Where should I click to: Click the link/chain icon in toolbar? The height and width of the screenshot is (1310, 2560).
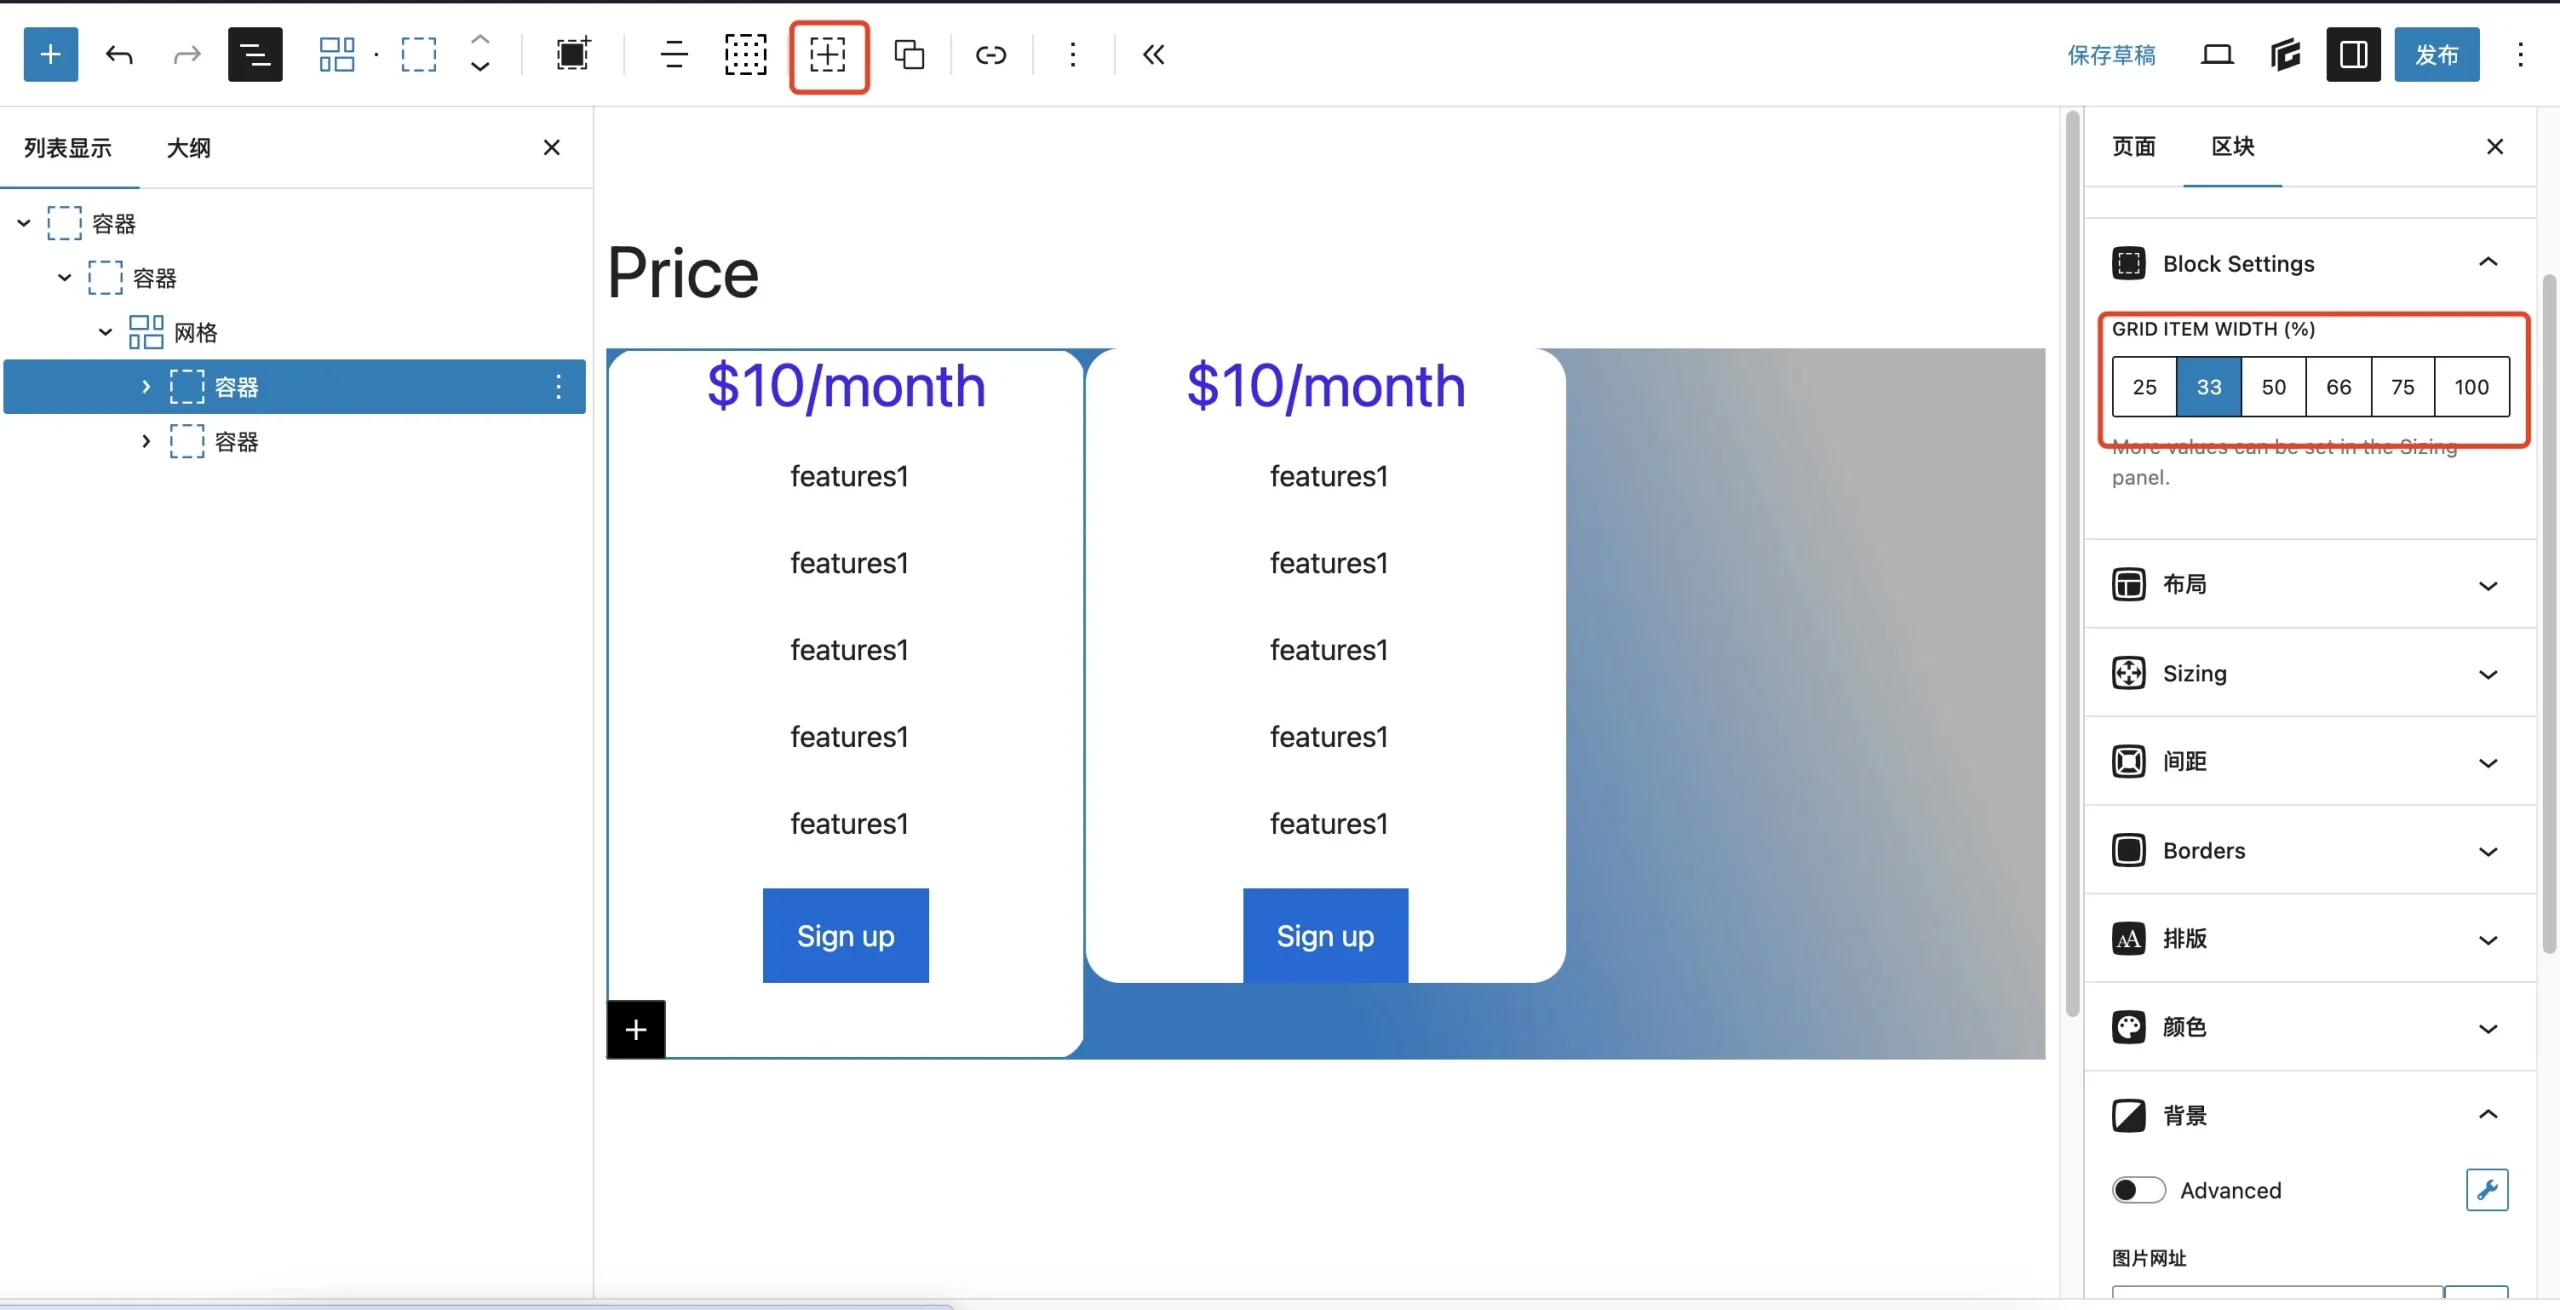tap(990, 53)
